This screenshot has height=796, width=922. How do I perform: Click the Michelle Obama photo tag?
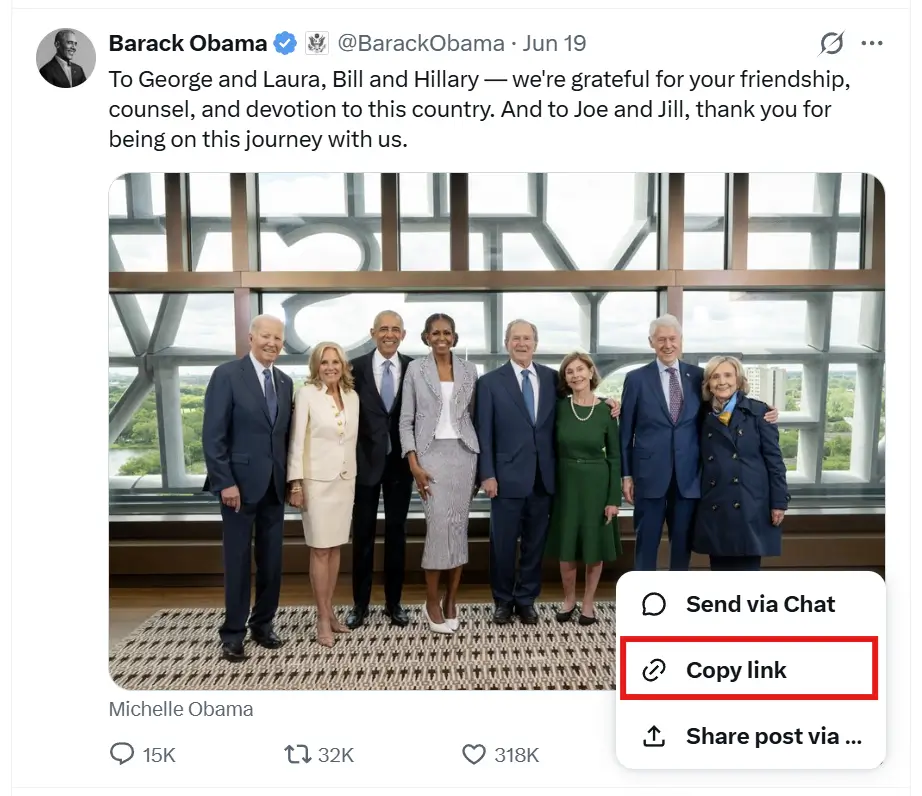tap(181, 709)
